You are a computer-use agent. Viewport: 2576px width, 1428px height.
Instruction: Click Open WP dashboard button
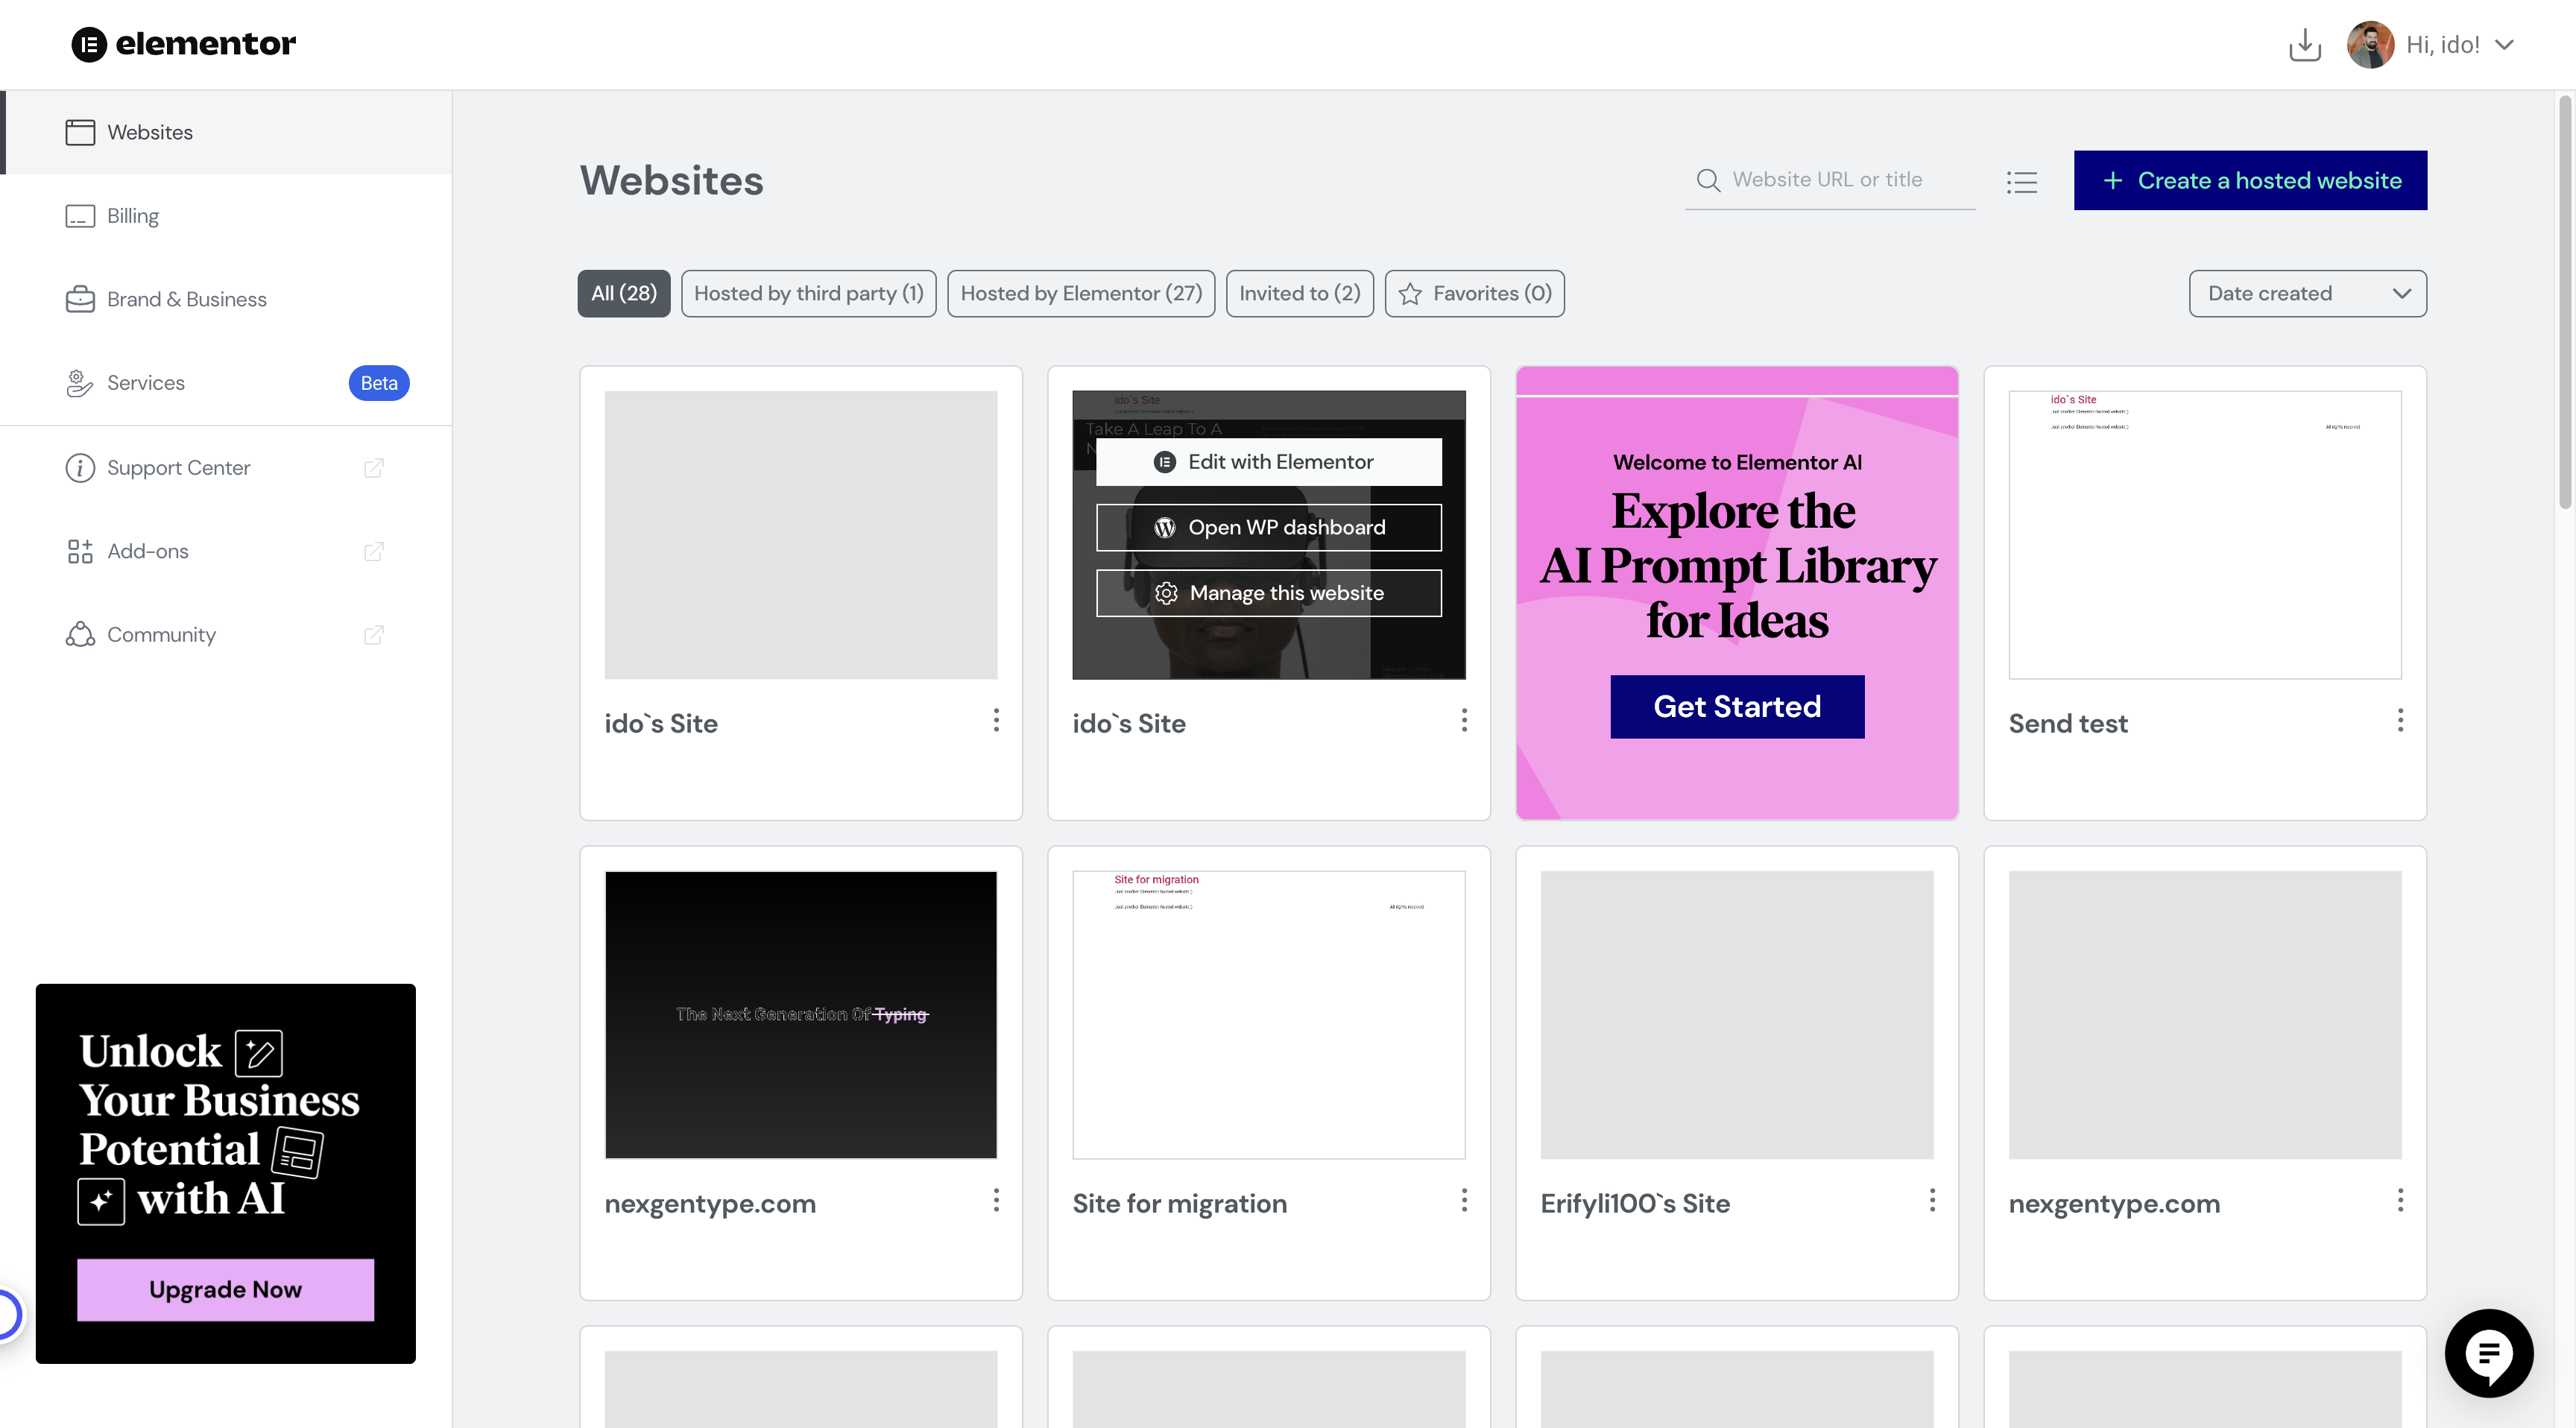point(1268,528)
